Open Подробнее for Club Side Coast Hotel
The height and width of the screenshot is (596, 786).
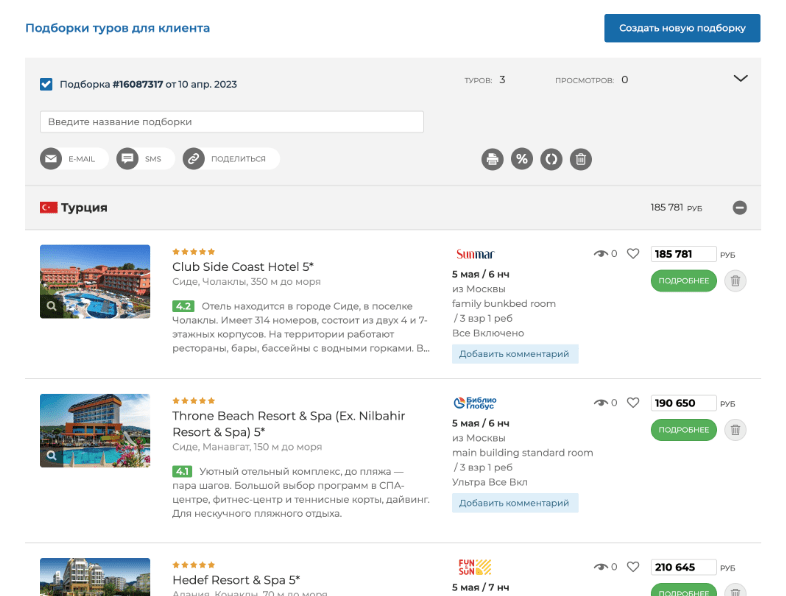[684, 281]
